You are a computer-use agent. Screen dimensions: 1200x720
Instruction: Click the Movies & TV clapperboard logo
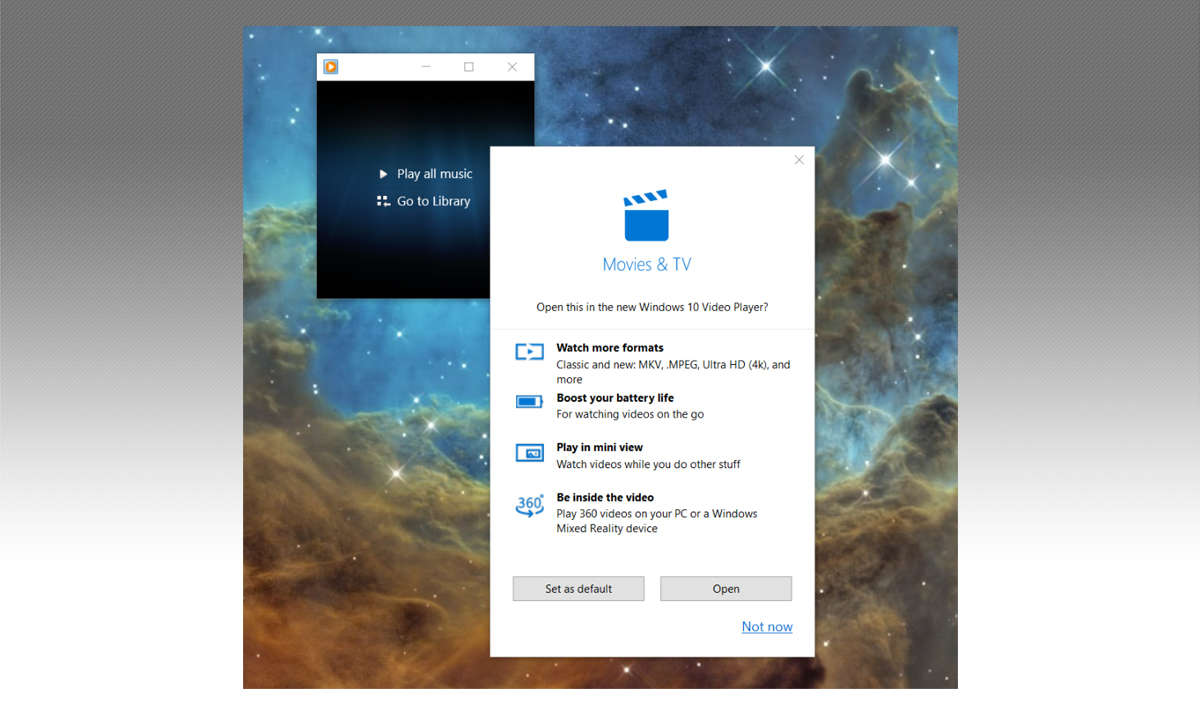tap(646, 215)
